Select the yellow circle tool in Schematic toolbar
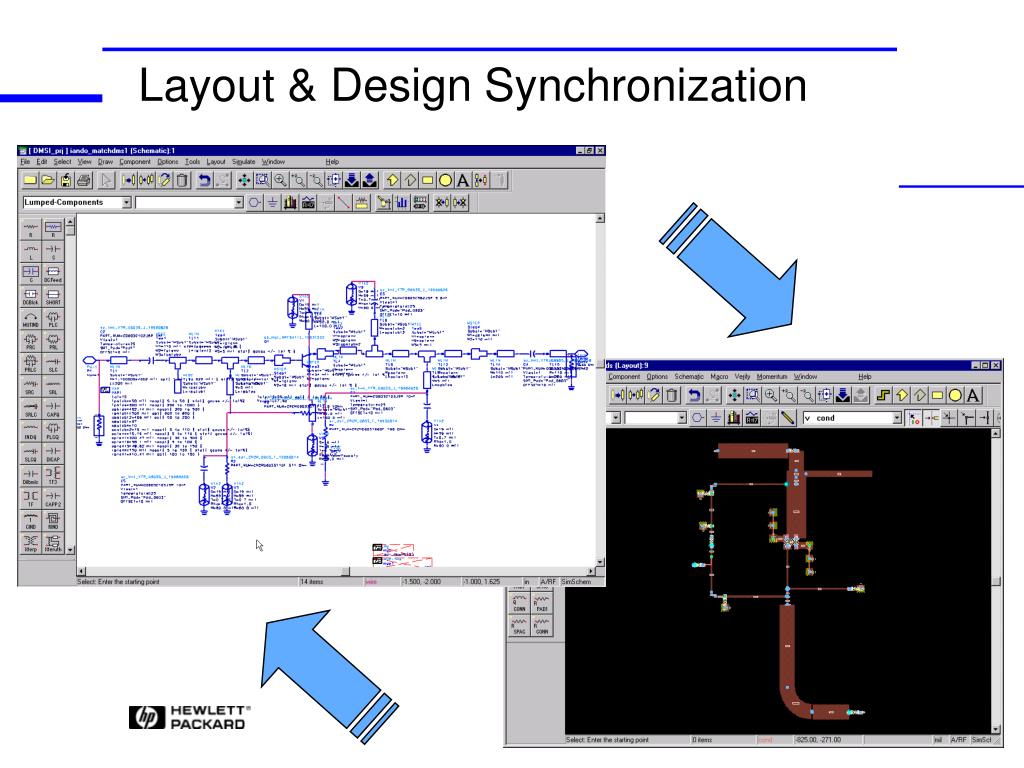 445,180
